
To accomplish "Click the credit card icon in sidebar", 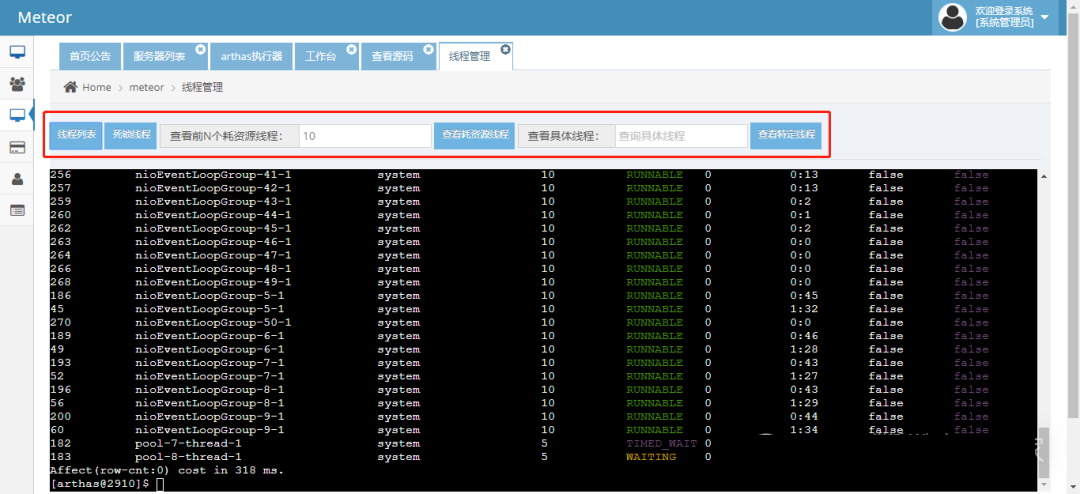I will [17, 148].
